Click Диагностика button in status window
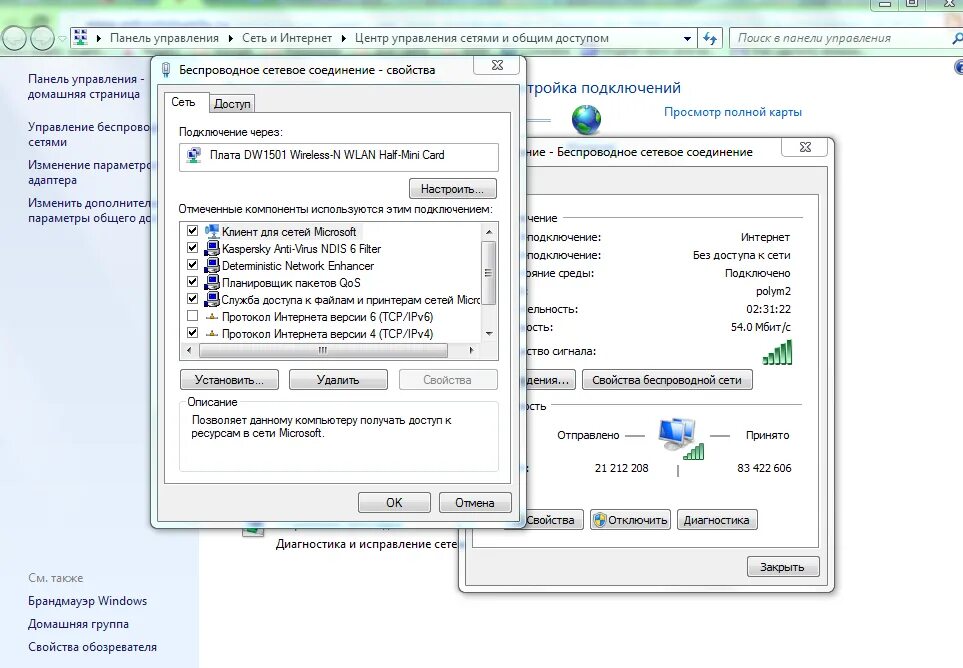This screenshot has height=668, width=963. click(717, 520)
